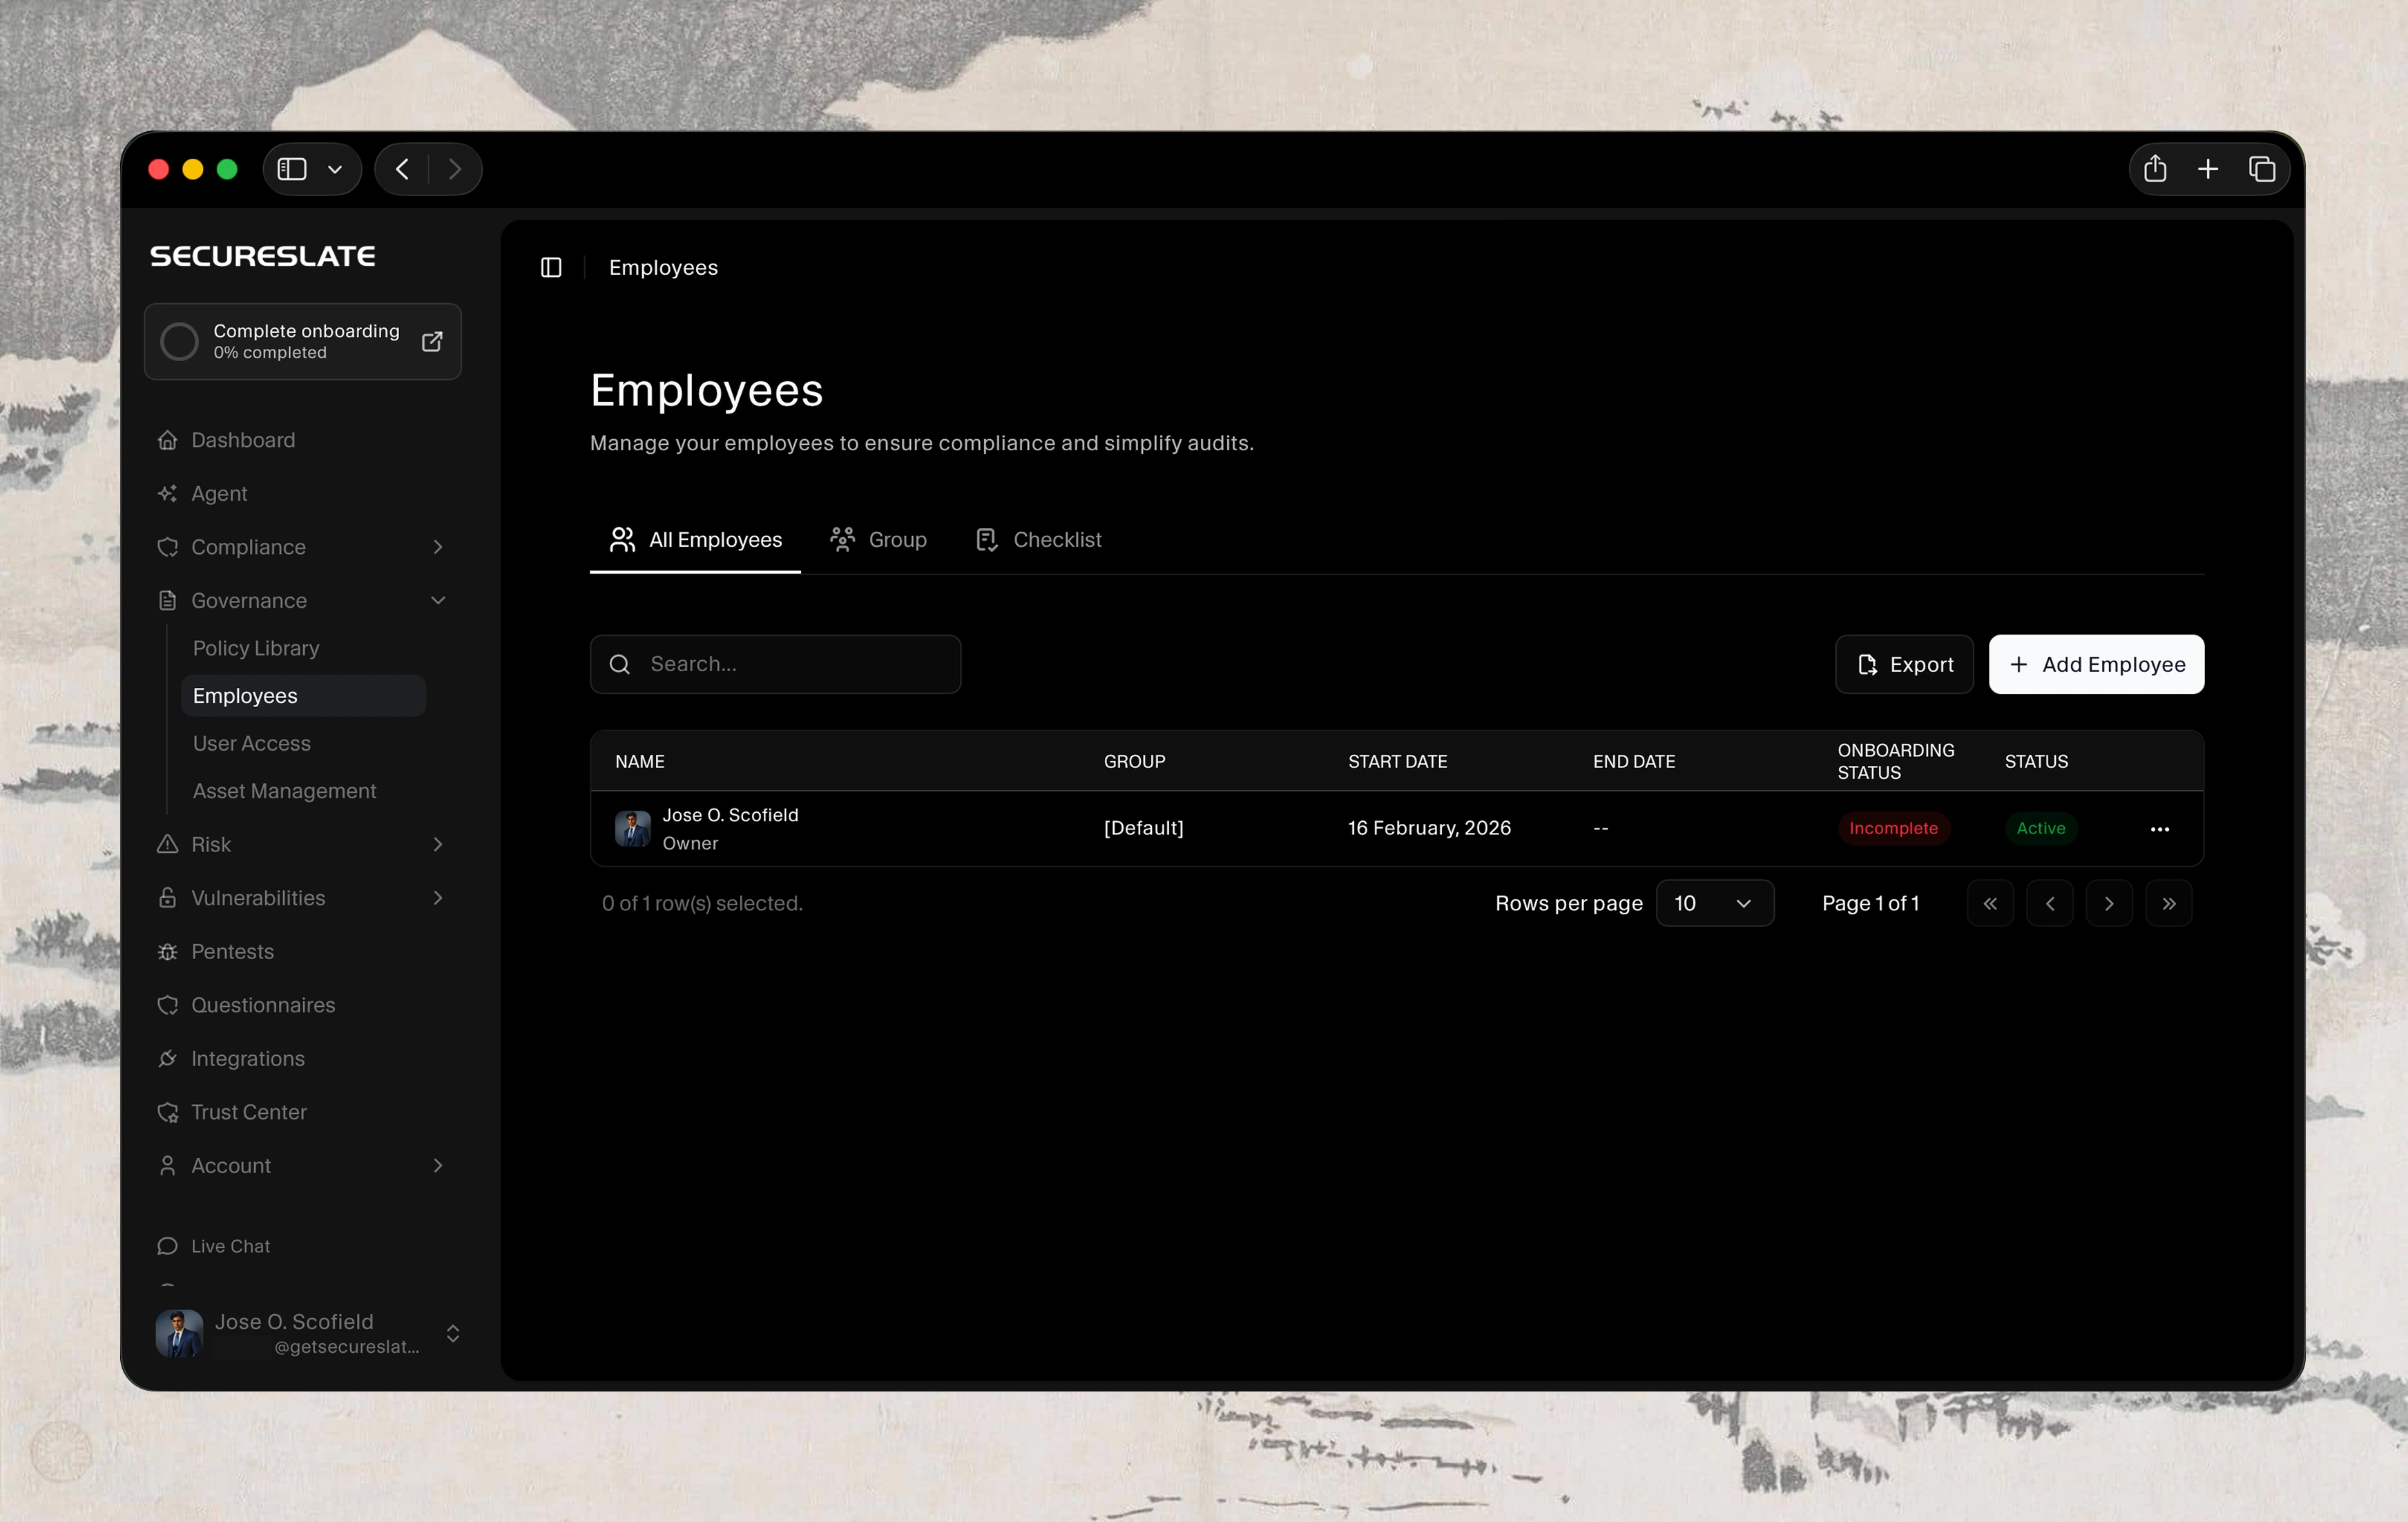
Task: Expand the Compliance menu chevron
Action: point(438,547)
